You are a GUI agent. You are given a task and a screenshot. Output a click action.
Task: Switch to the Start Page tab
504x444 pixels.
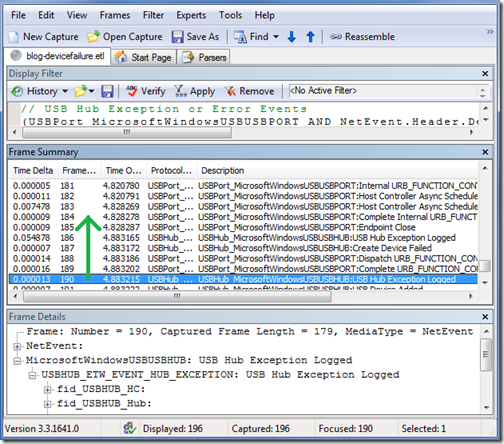(x=143, y=57)
